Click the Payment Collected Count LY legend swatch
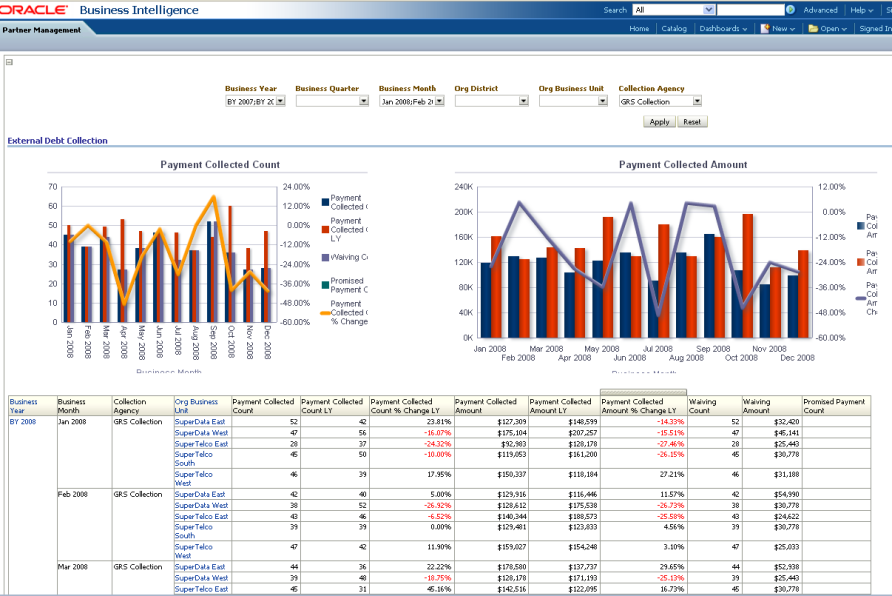The height and width of the screenshot is (596, 892). click(x=325, y=230)
